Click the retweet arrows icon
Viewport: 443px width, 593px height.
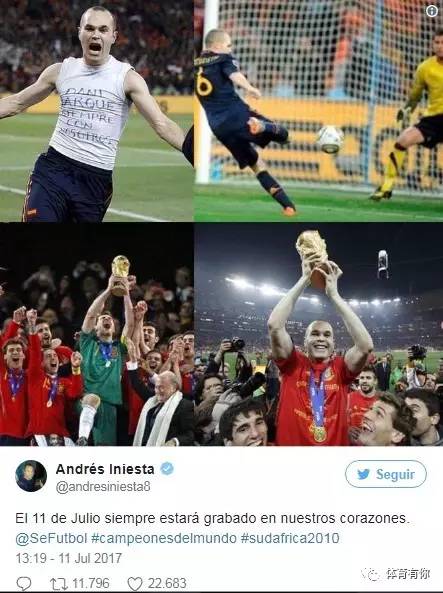(x=59, y=583)
